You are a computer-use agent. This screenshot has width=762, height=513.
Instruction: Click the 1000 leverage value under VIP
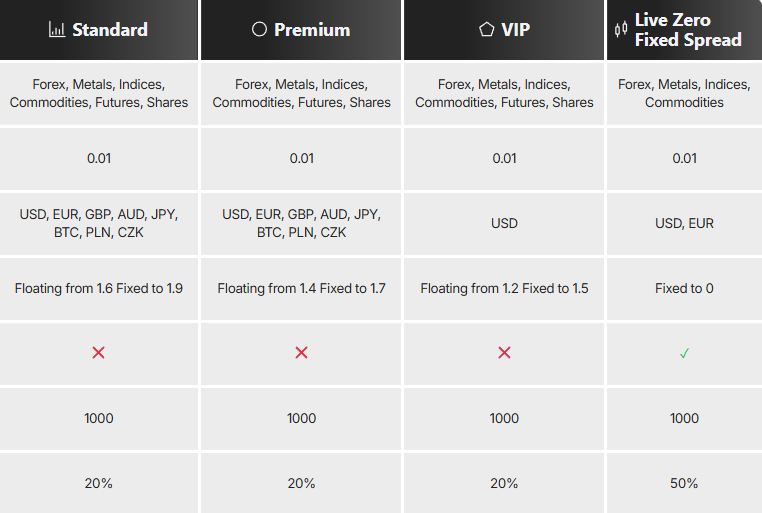pyautogui.click(x=504, y=418)
